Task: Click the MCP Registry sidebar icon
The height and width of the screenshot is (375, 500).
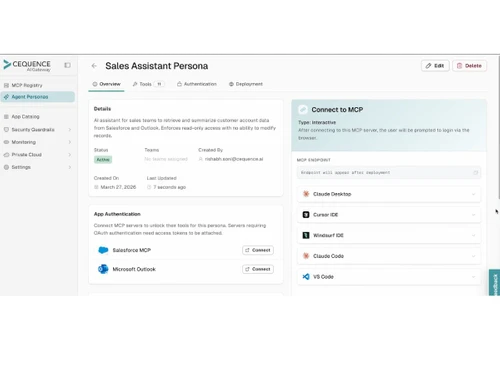Action: [6, 85]
